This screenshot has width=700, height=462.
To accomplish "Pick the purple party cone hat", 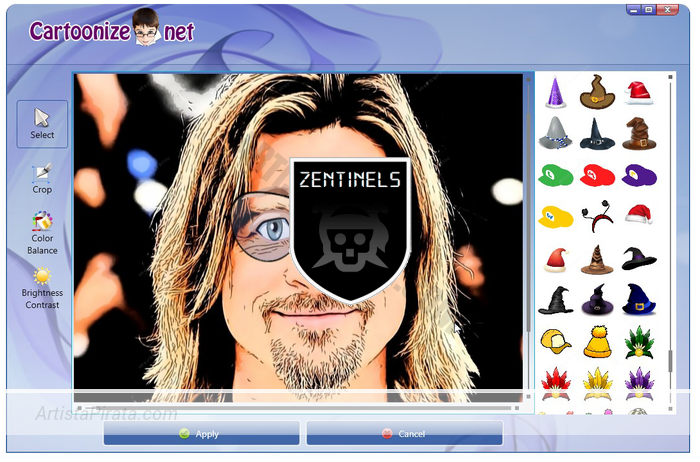I will pyautogui.click(x=555, y=92).
